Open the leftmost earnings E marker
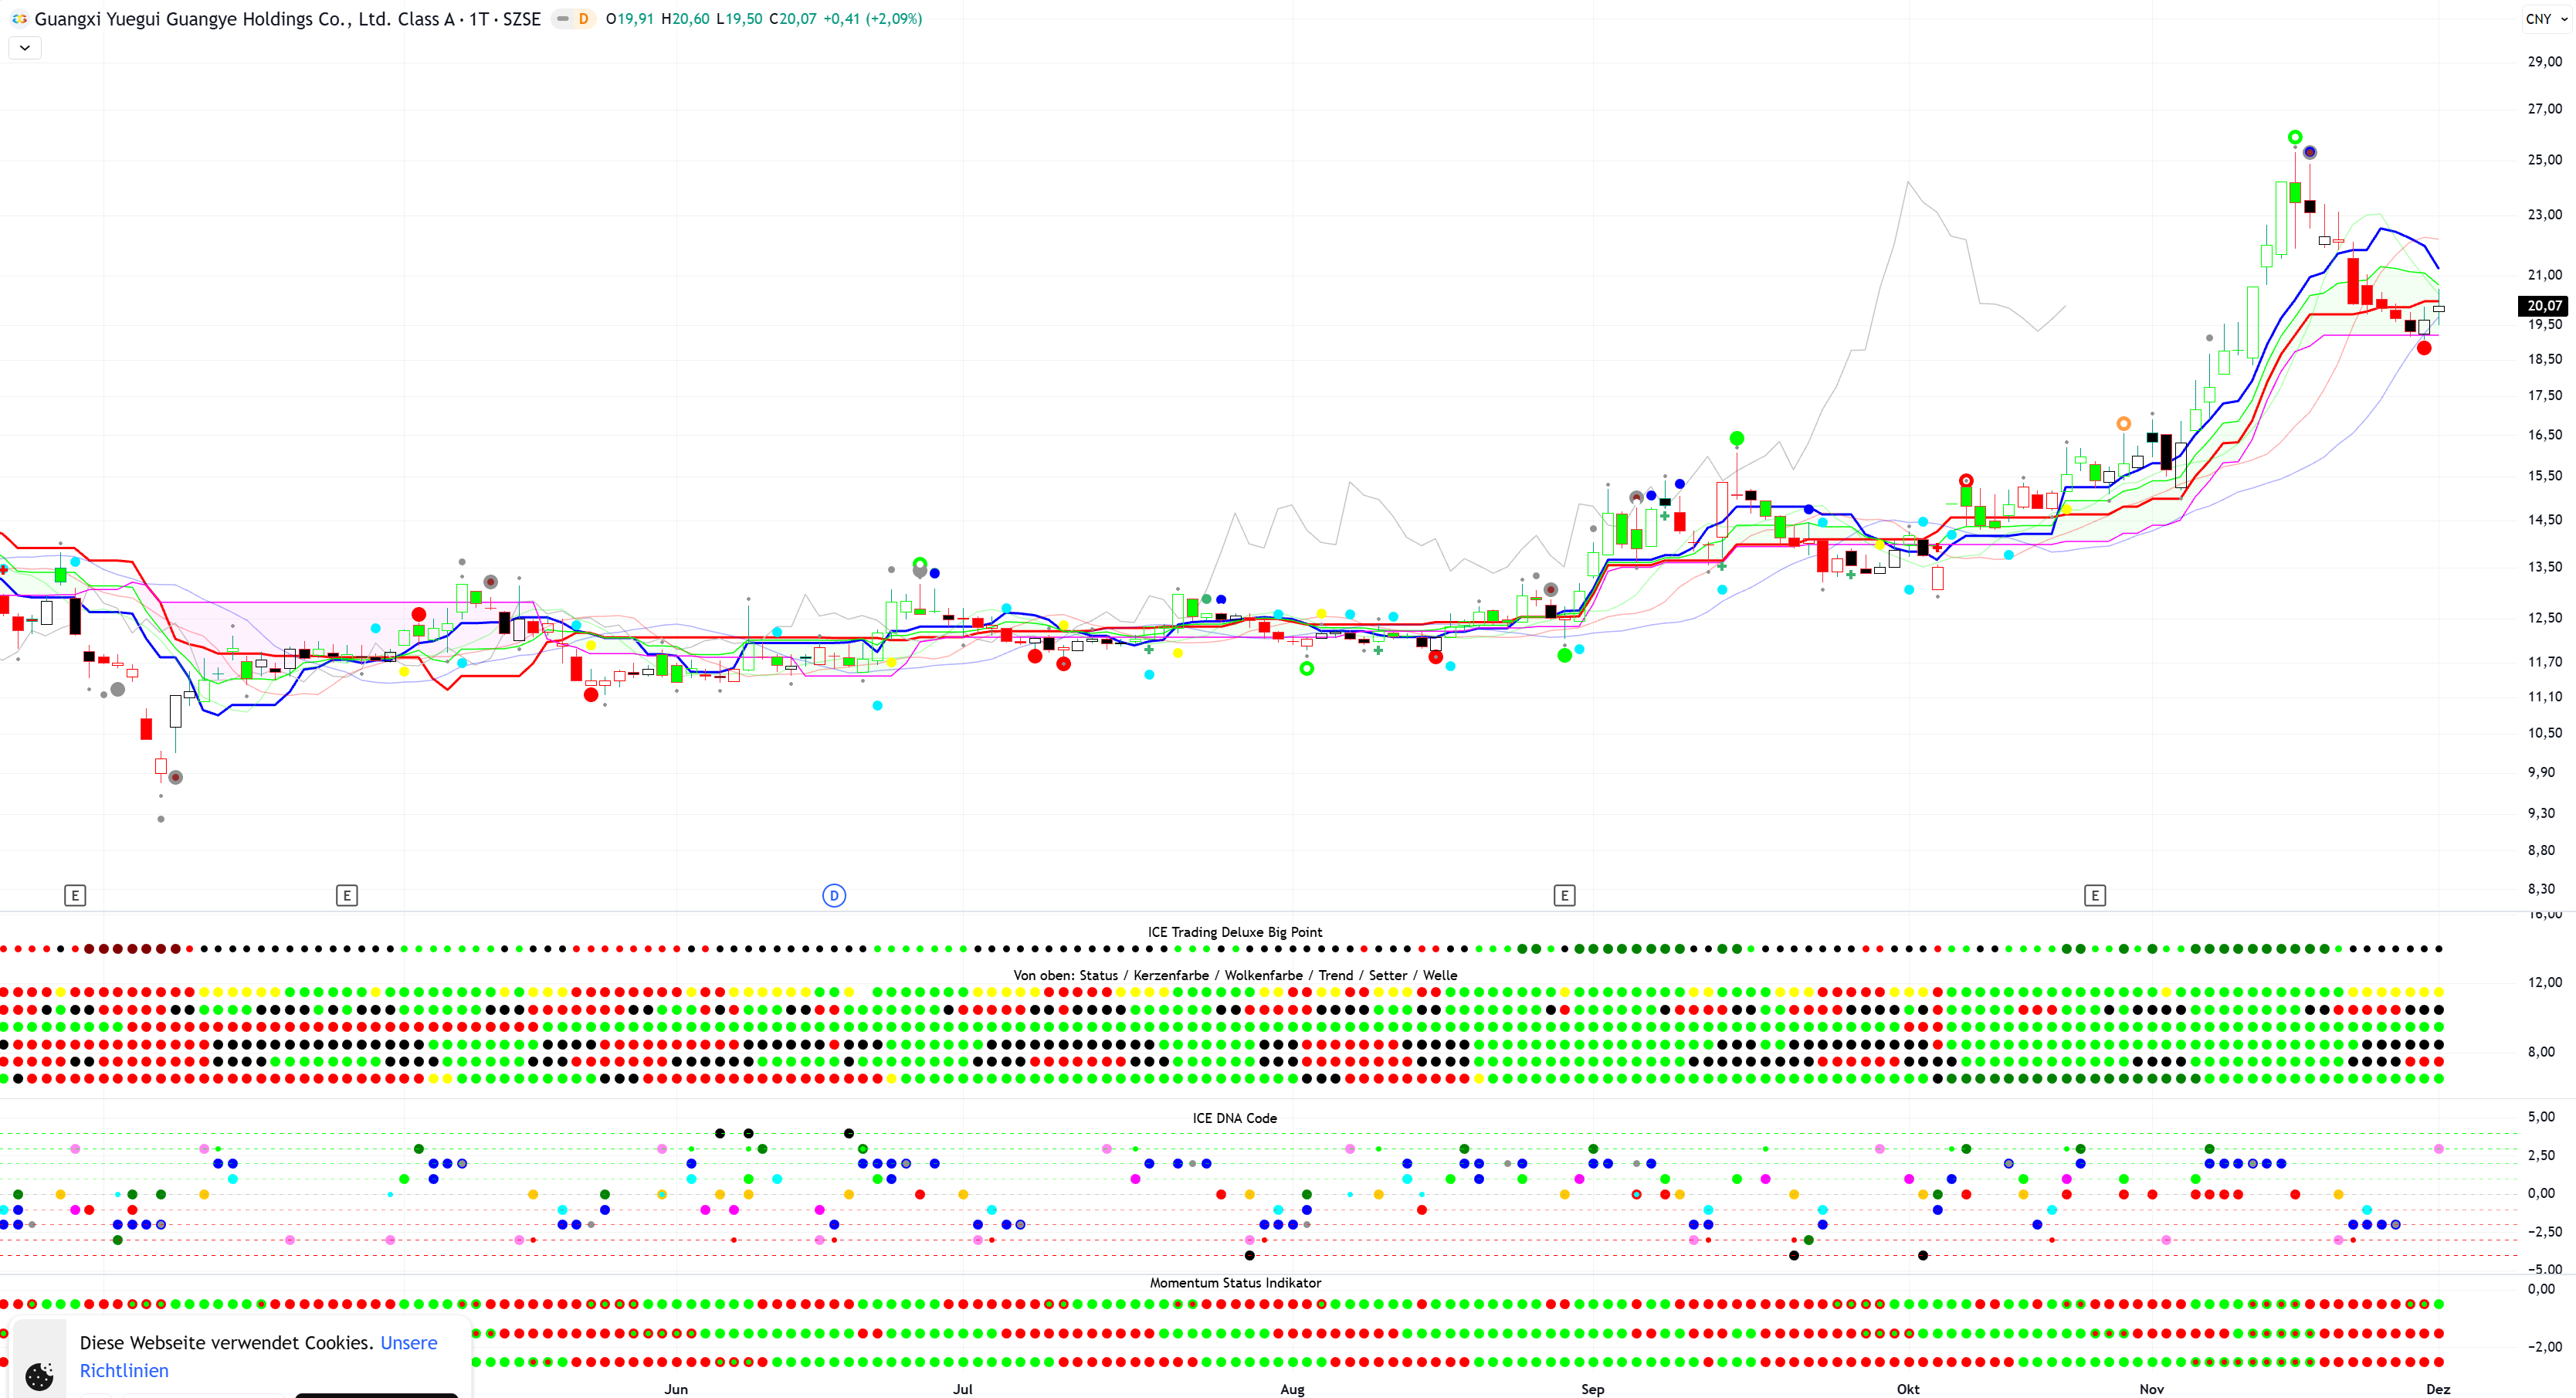The height and width of the screenshot is (1398, 2576). pos(75,895)
